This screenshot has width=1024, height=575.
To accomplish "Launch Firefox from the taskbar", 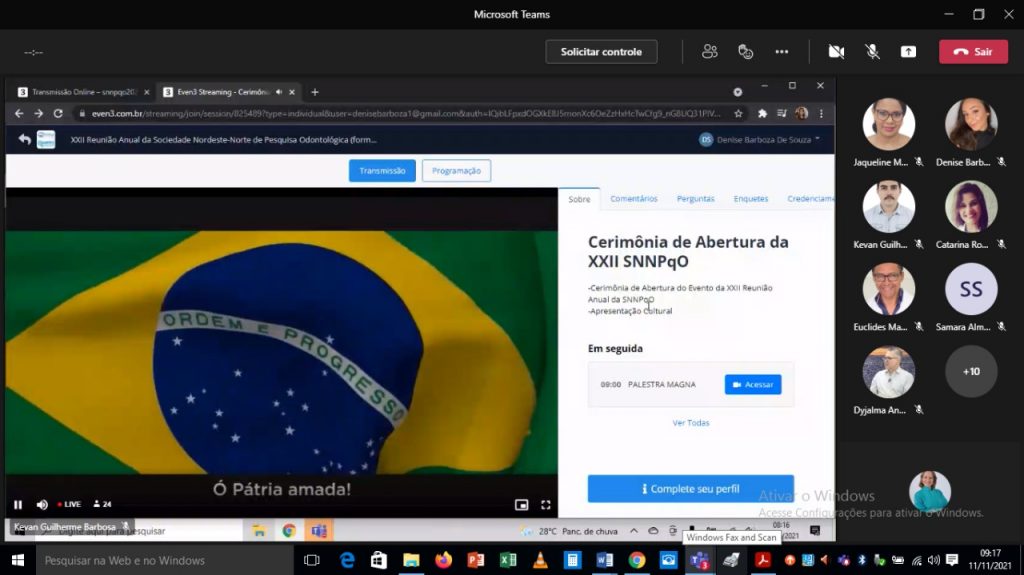I will tap(443, 561).
